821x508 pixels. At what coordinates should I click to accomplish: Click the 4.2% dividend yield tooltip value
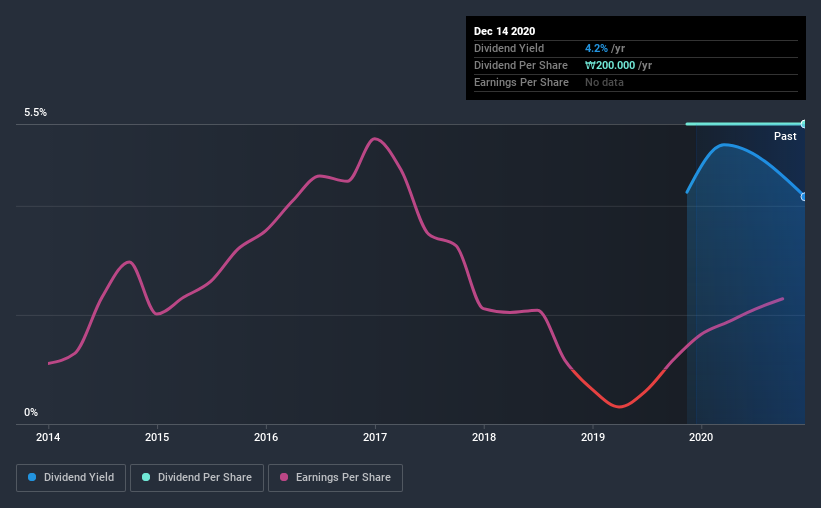tap(599, 48)
